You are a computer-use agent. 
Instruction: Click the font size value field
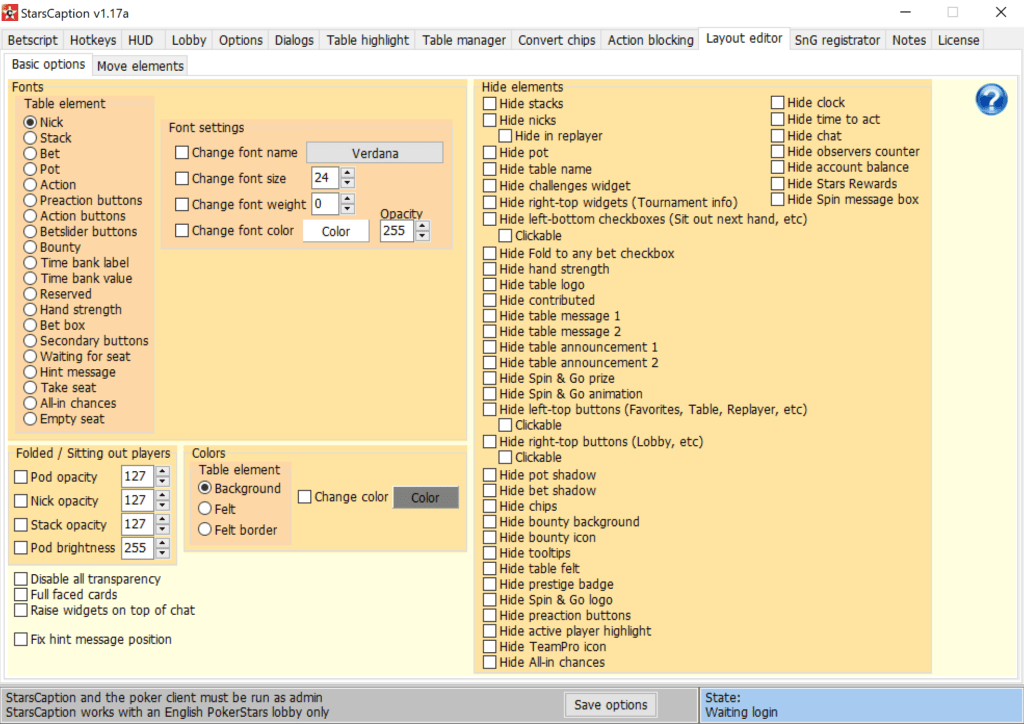tap(325, 178)
